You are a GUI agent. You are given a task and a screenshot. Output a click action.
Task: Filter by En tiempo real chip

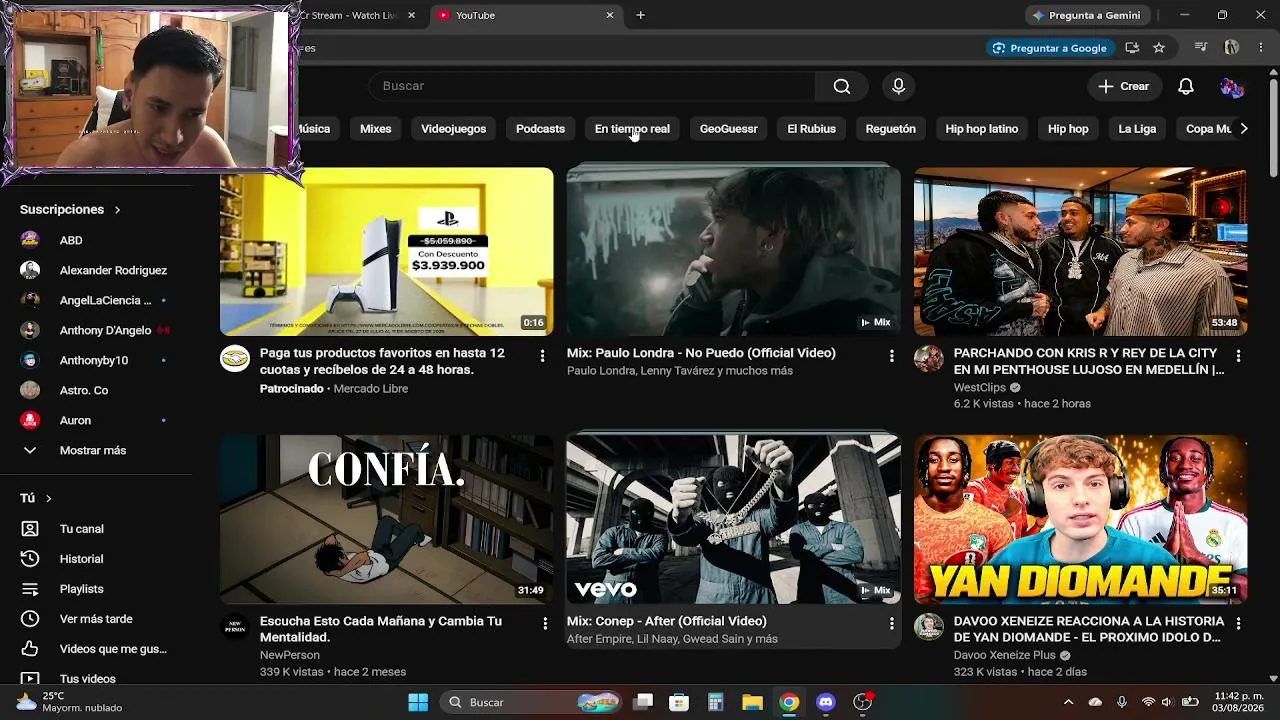pos(632,129)
